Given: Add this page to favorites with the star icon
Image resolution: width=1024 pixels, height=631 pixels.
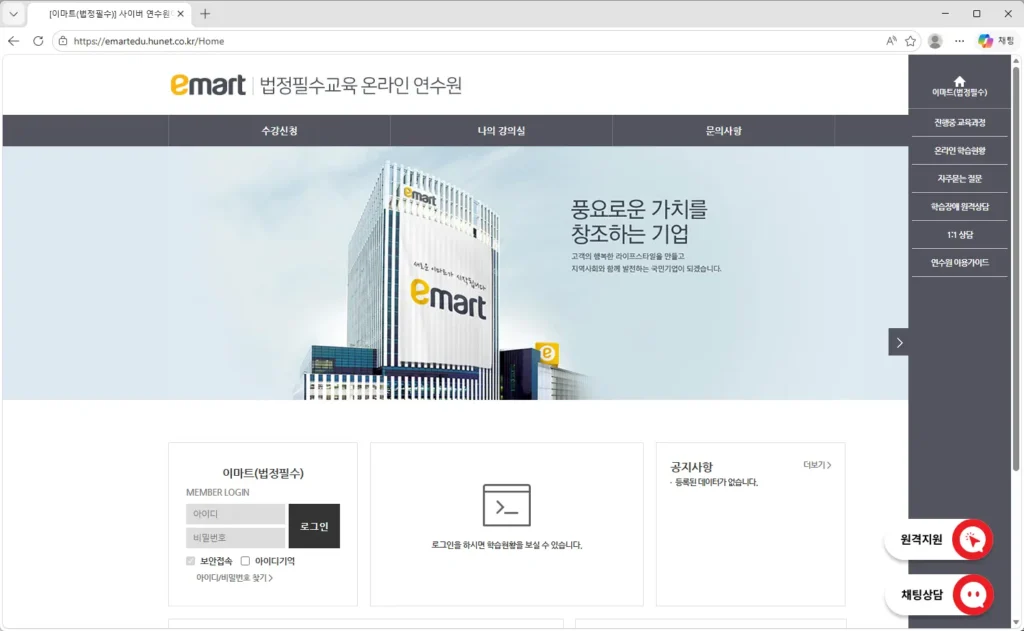Looking at the screenshot, I should (x=910, y=41).
